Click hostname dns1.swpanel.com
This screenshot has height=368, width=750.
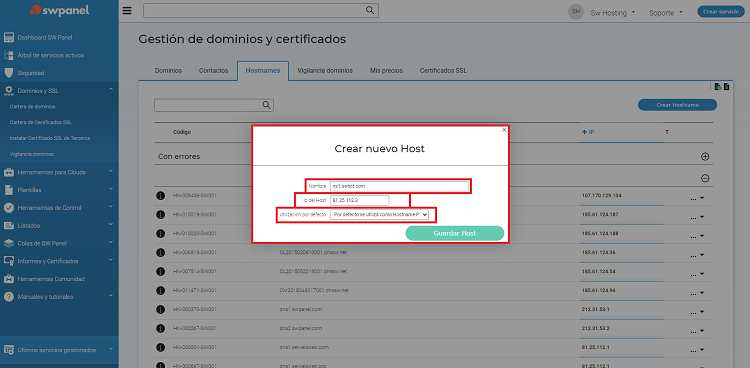[301, 309]
